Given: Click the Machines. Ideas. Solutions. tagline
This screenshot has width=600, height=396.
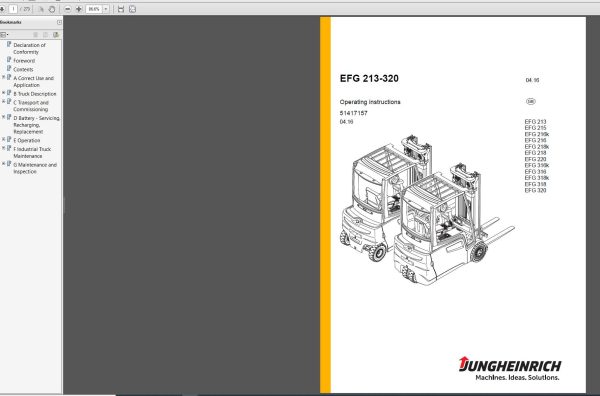Looking at the screenshot, I should point(517,378).
